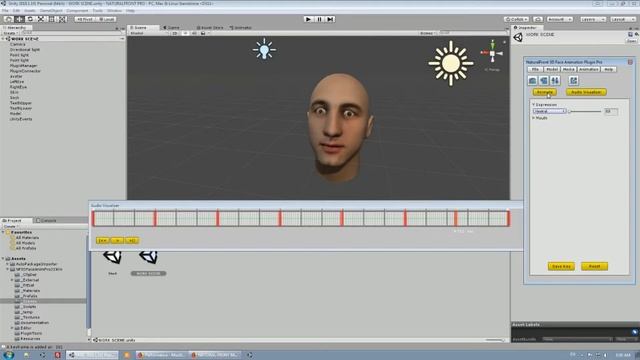
Task: Click the Play button
Action: point(309,19)
